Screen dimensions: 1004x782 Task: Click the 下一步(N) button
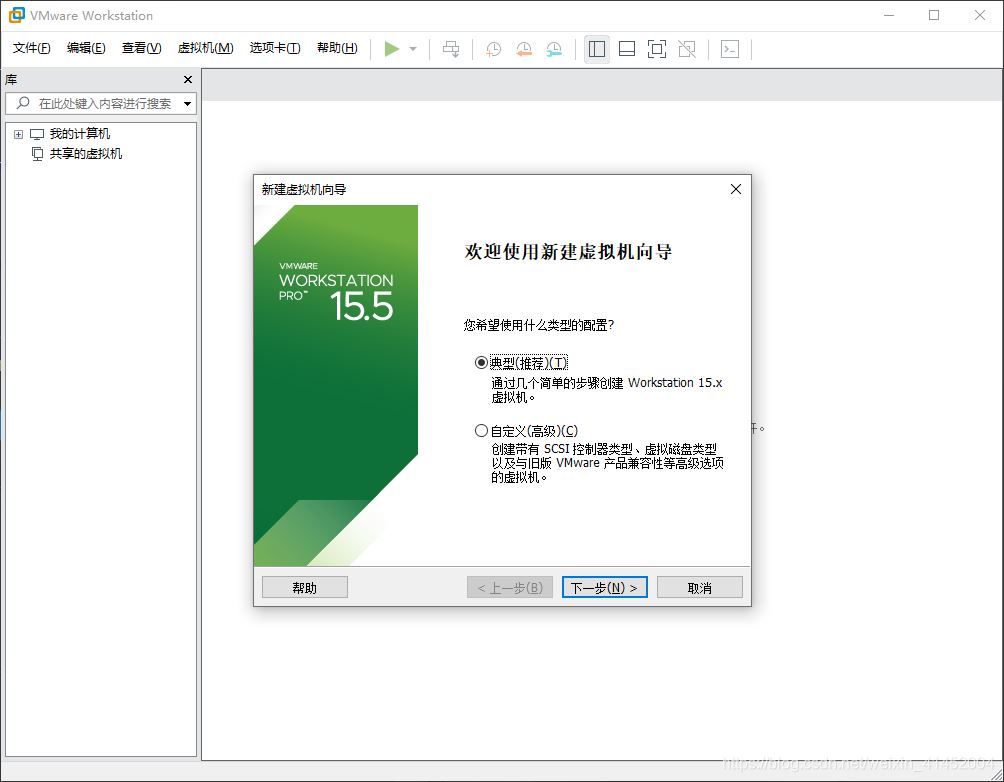[x=604, y=587]
